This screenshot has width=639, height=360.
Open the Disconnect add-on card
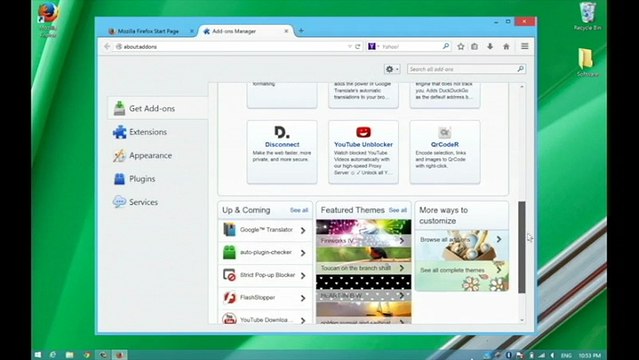[x=282, y=152]
